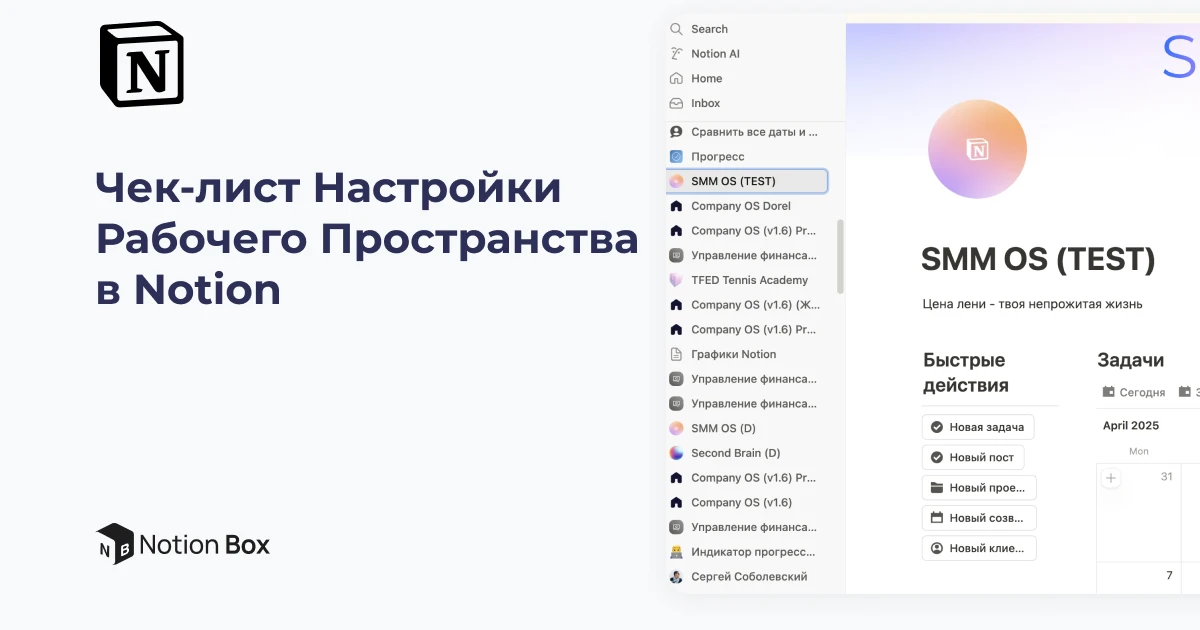Click the Прогресс page icon
This screenshot has height=630, width=1200.
pyautogui.click(x=677, y=157)
